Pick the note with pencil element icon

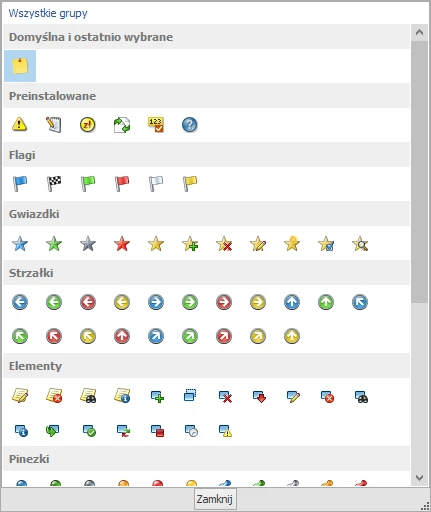click(x=20, y=396)
